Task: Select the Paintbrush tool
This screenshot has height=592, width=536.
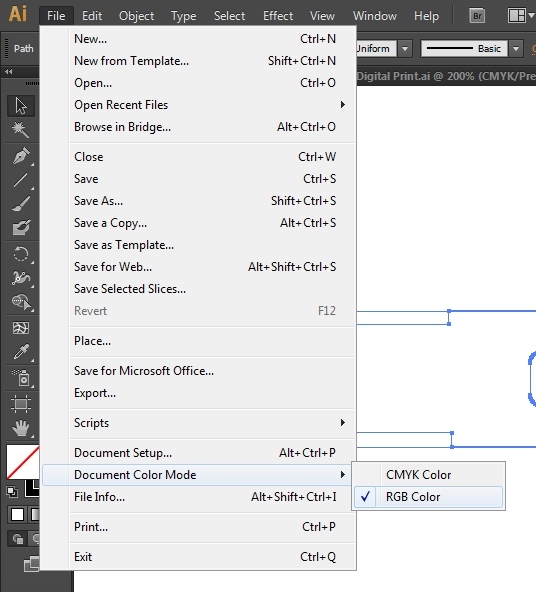Action: coord(21,204)
